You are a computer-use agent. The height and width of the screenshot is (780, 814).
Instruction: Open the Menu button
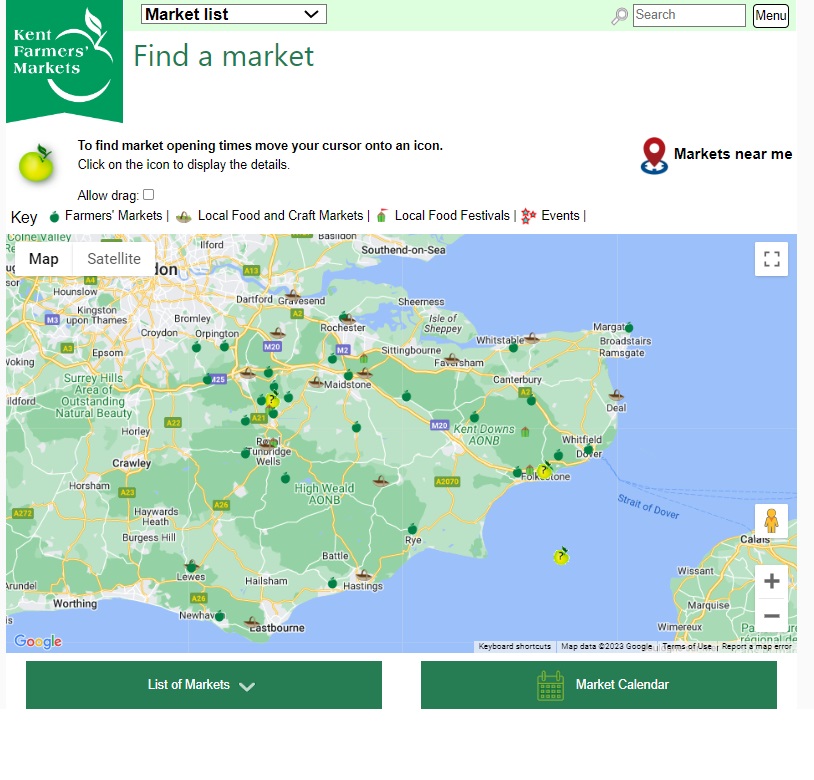pos(771,16)
